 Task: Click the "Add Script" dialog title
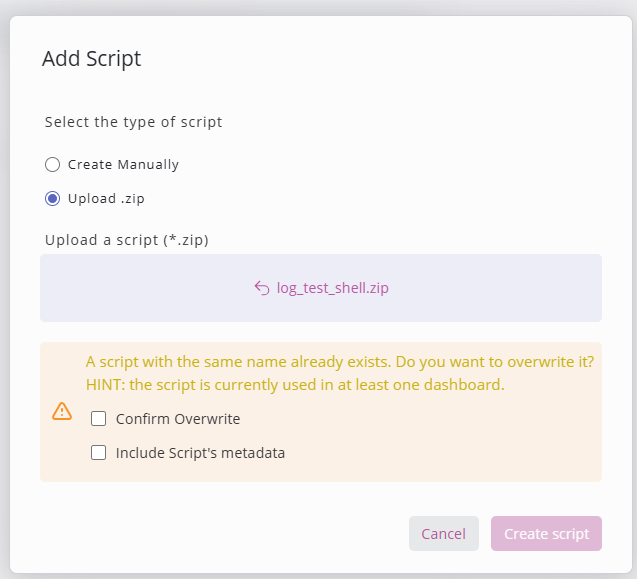(x=91, y=59)
